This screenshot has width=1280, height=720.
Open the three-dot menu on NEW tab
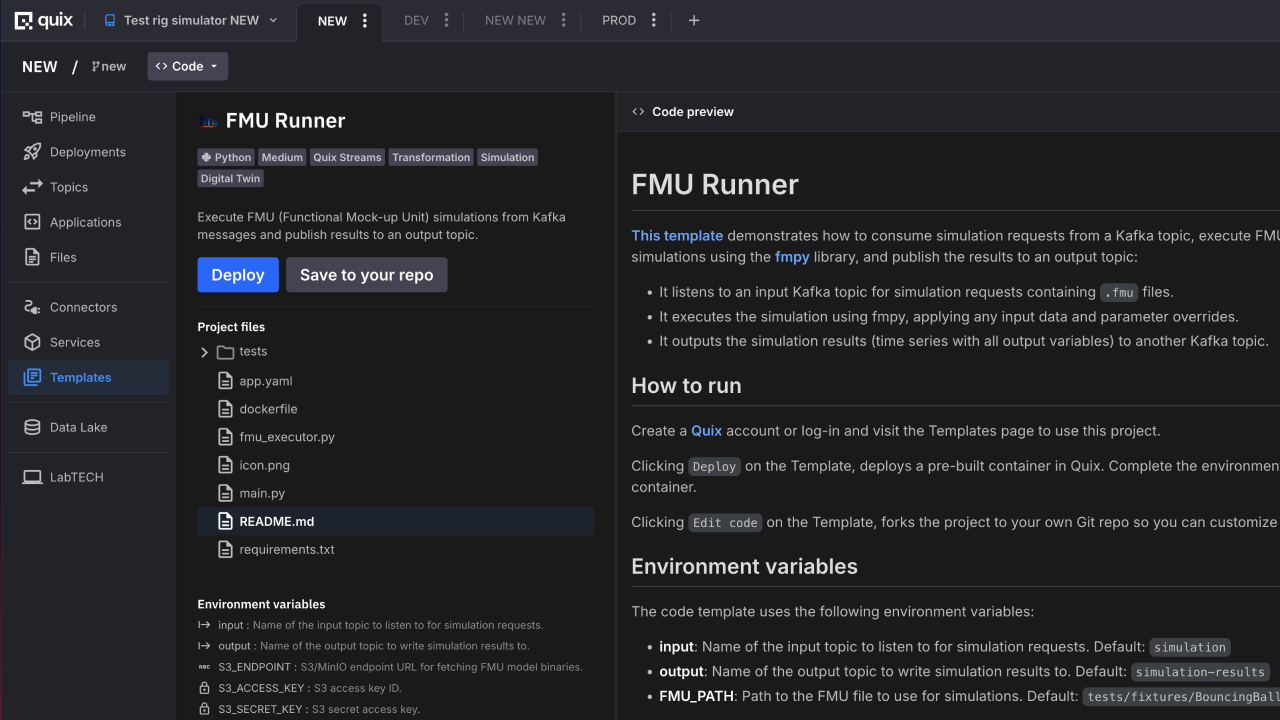click(365, 20)
